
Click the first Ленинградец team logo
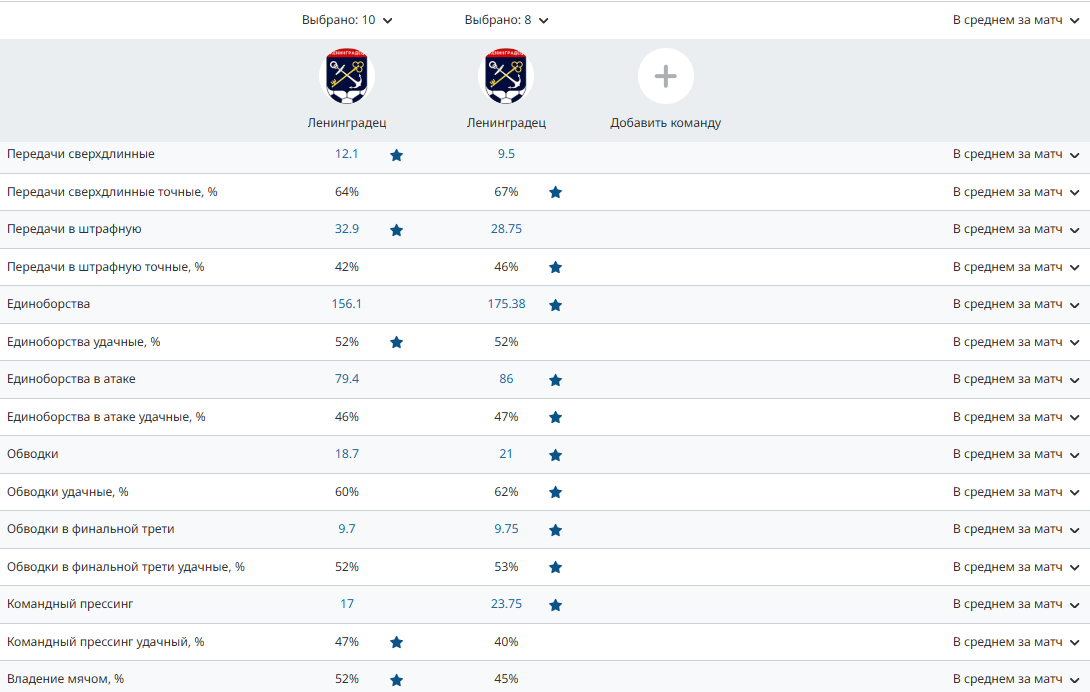pyautogui.click(x=346, y=78)
